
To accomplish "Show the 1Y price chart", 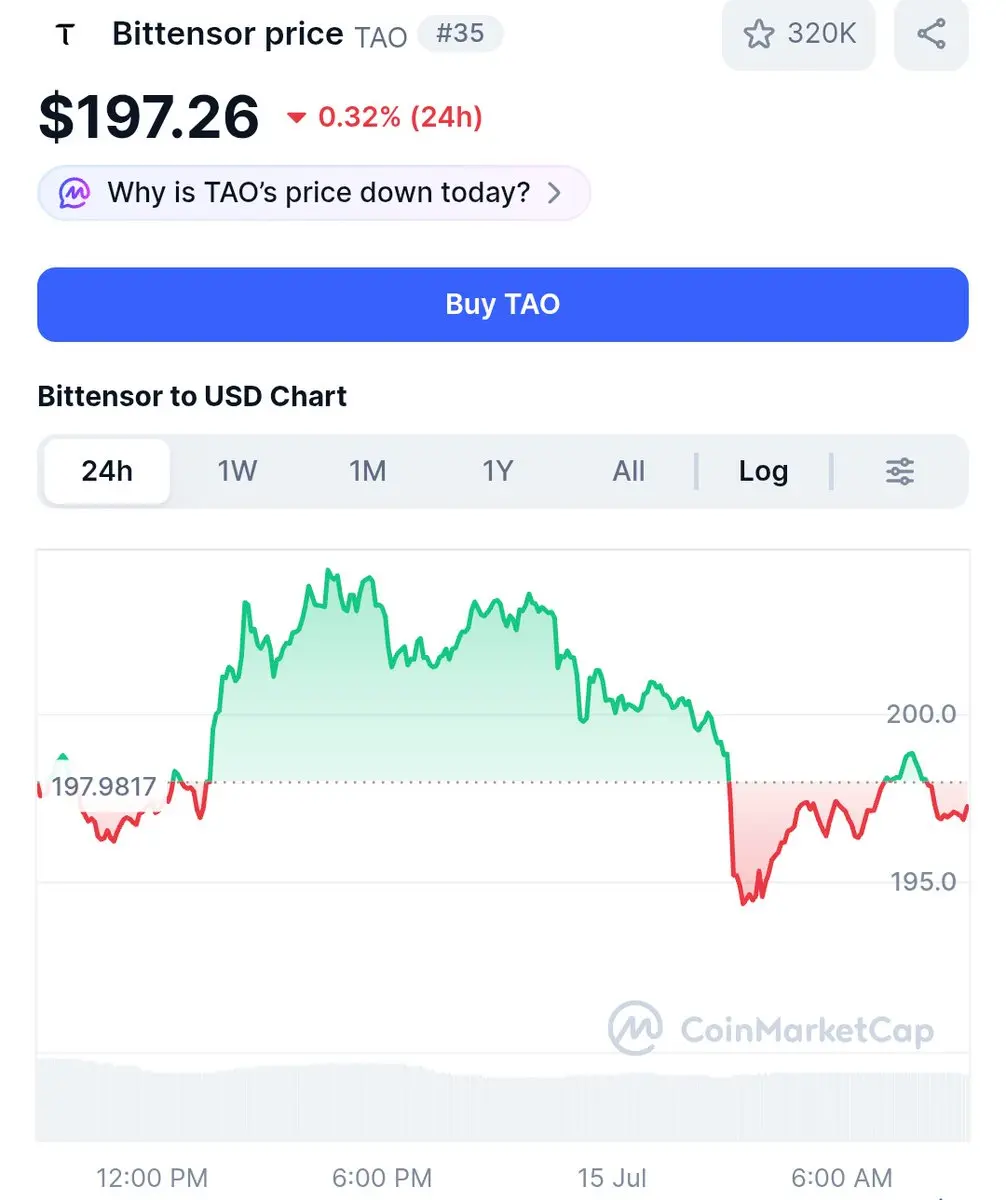I will click(x=497, y=471).
